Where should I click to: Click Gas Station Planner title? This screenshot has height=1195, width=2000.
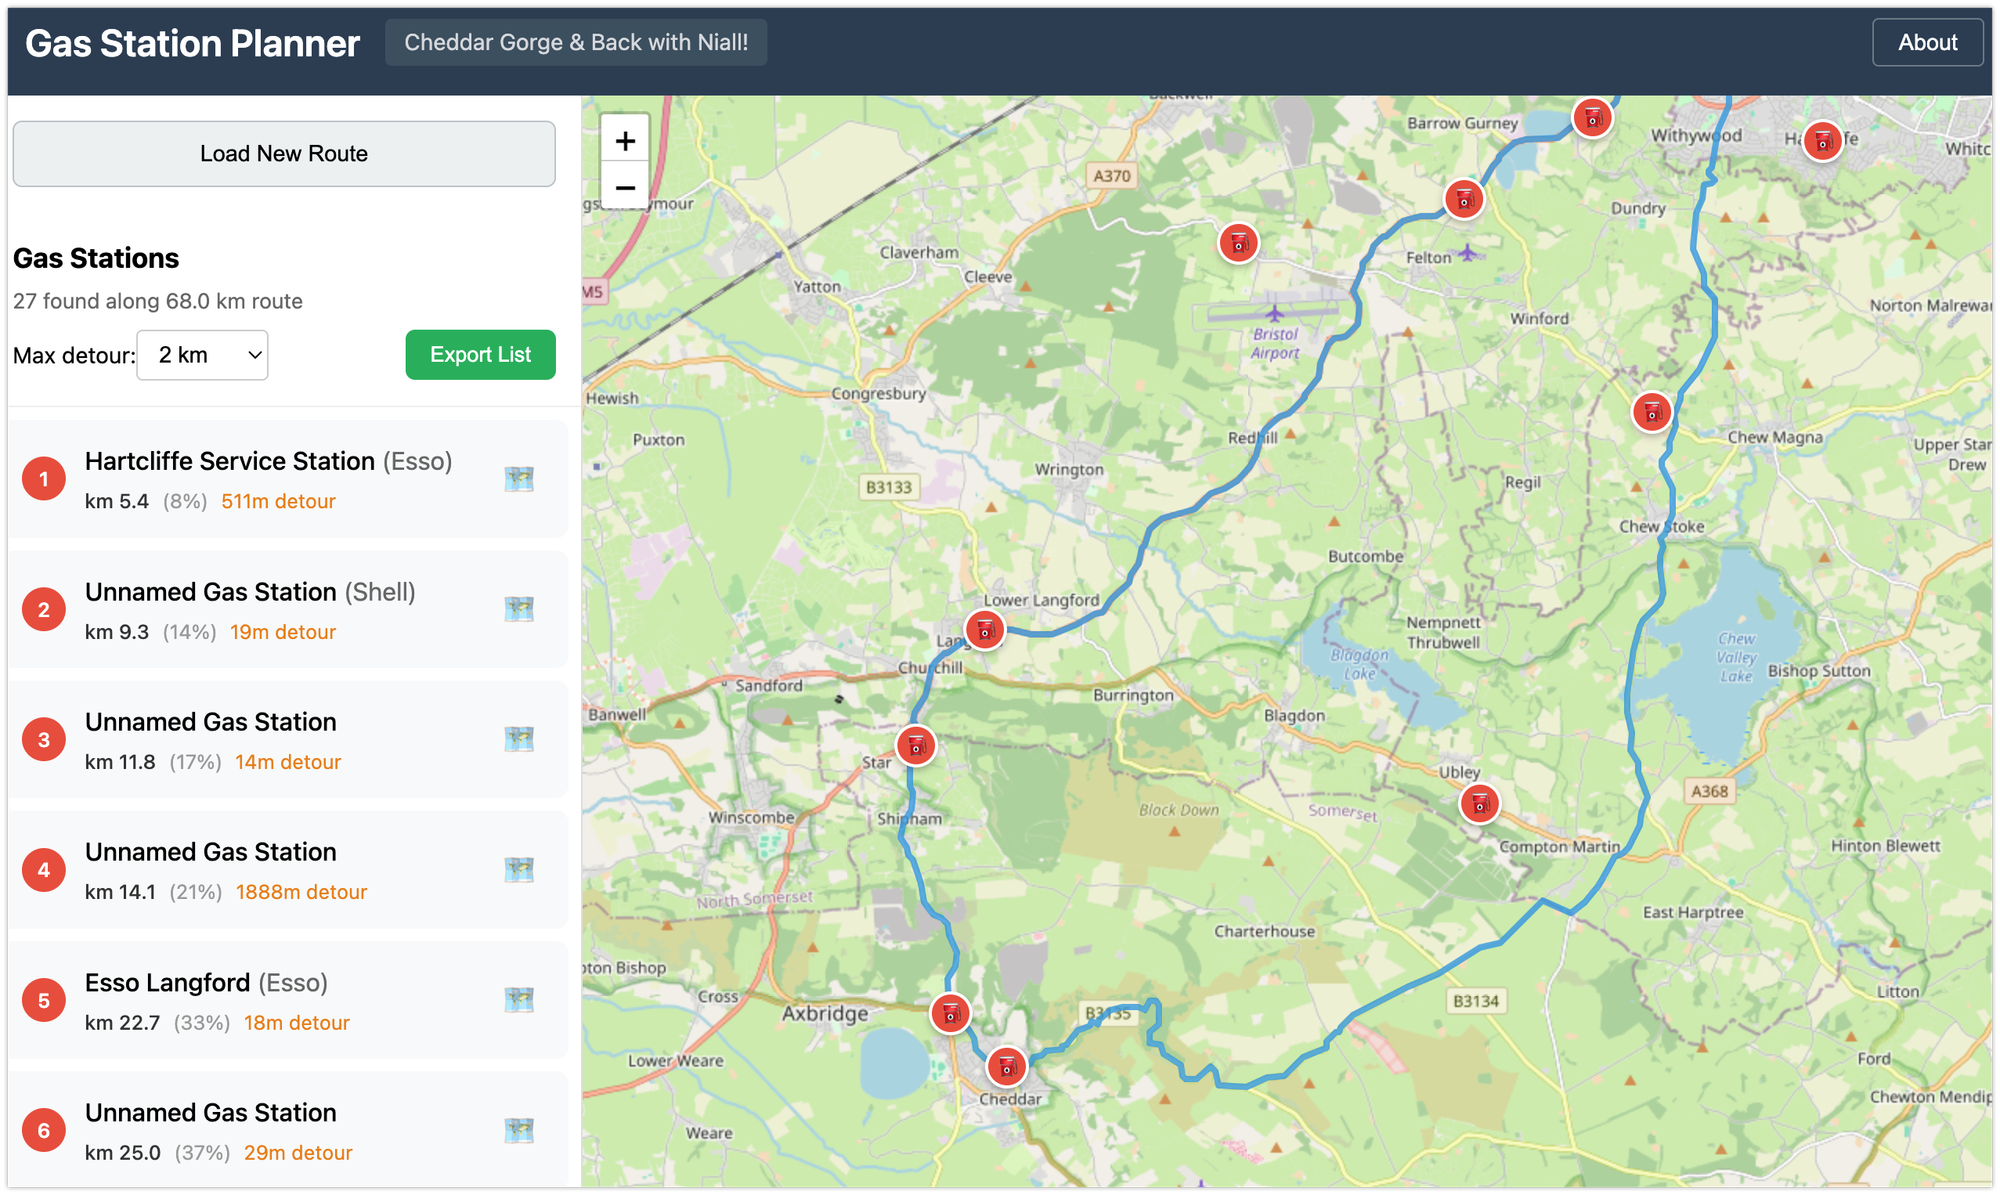(x=192, y=44)
